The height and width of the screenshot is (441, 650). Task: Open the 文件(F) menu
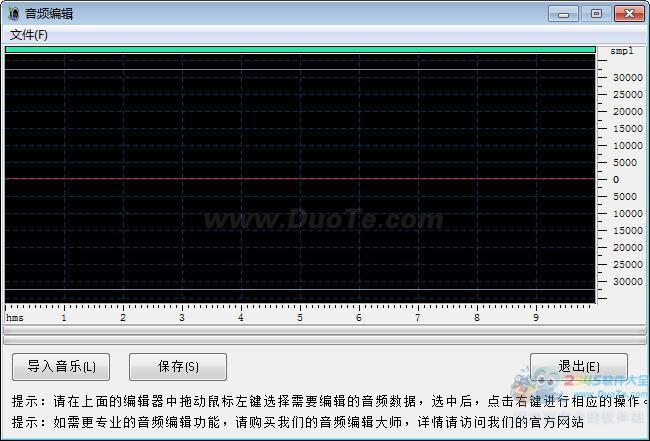29,35
